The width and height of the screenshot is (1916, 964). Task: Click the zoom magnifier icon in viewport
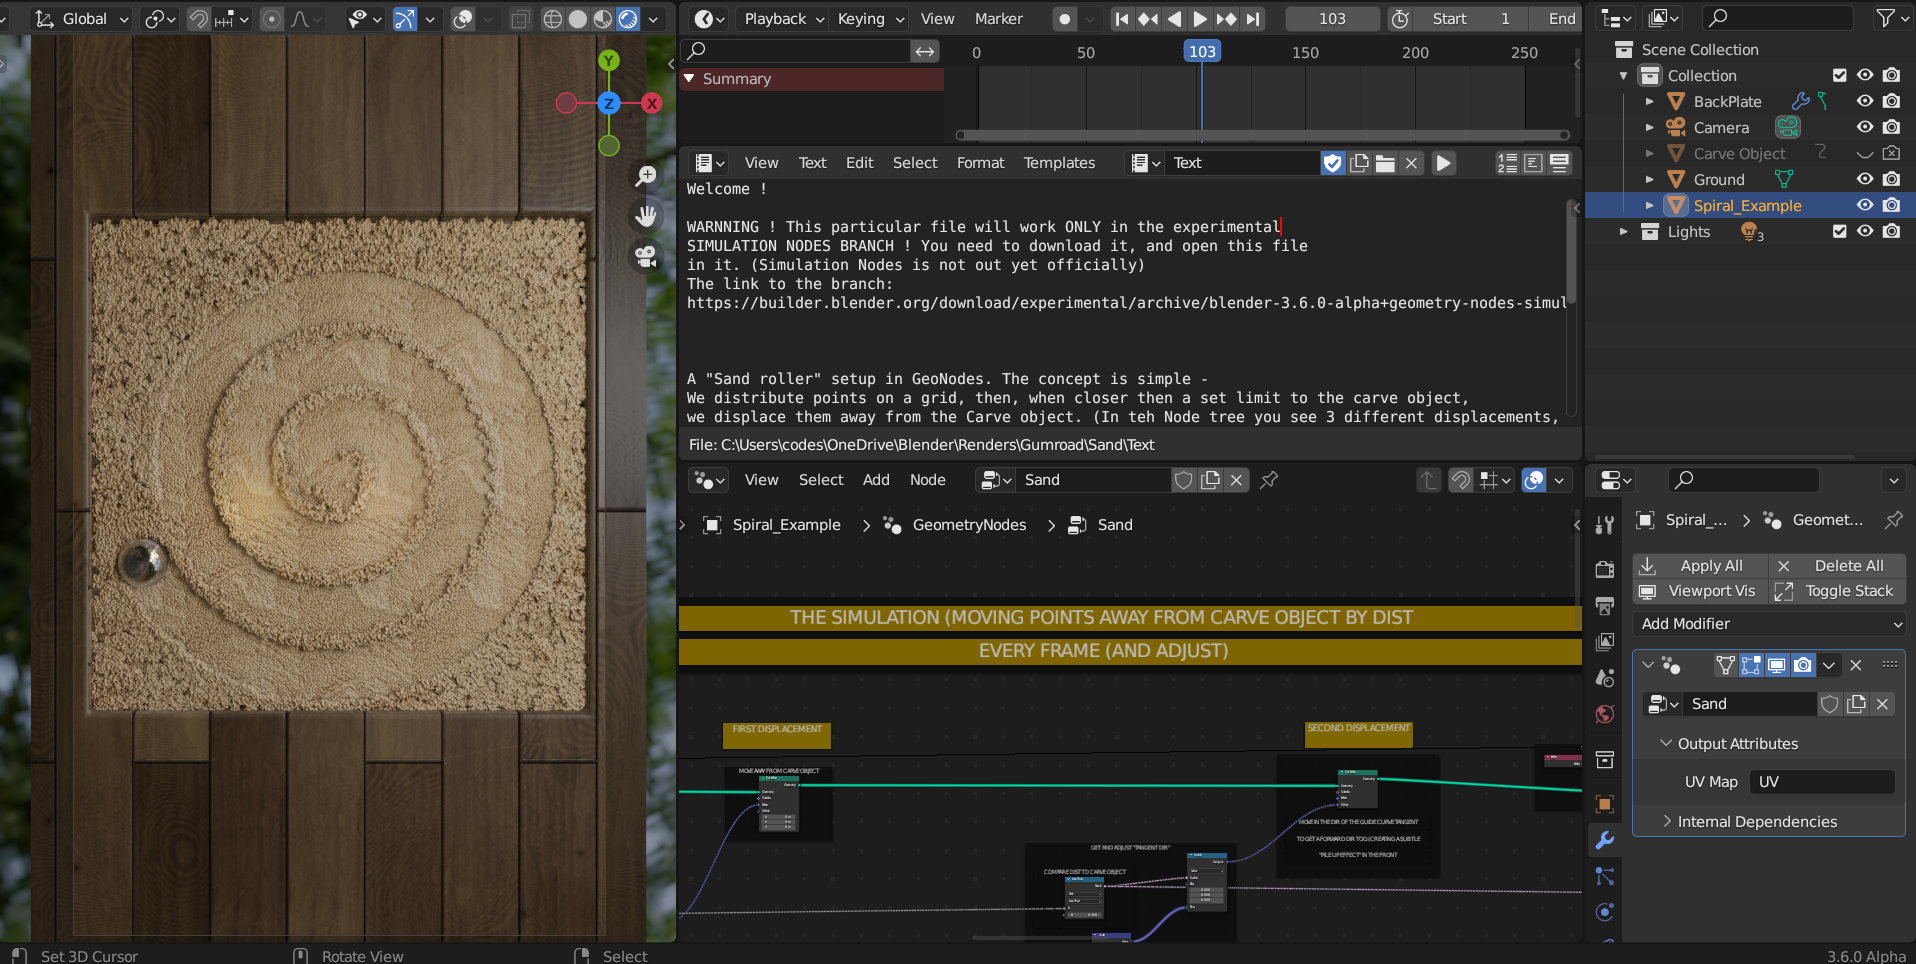click(646, 176)
